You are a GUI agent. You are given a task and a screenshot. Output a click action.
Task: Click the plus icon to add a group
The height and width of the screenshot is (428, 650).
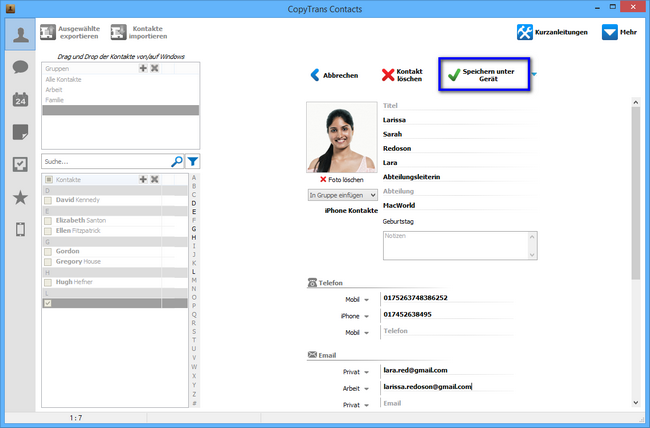click(143, 68)
